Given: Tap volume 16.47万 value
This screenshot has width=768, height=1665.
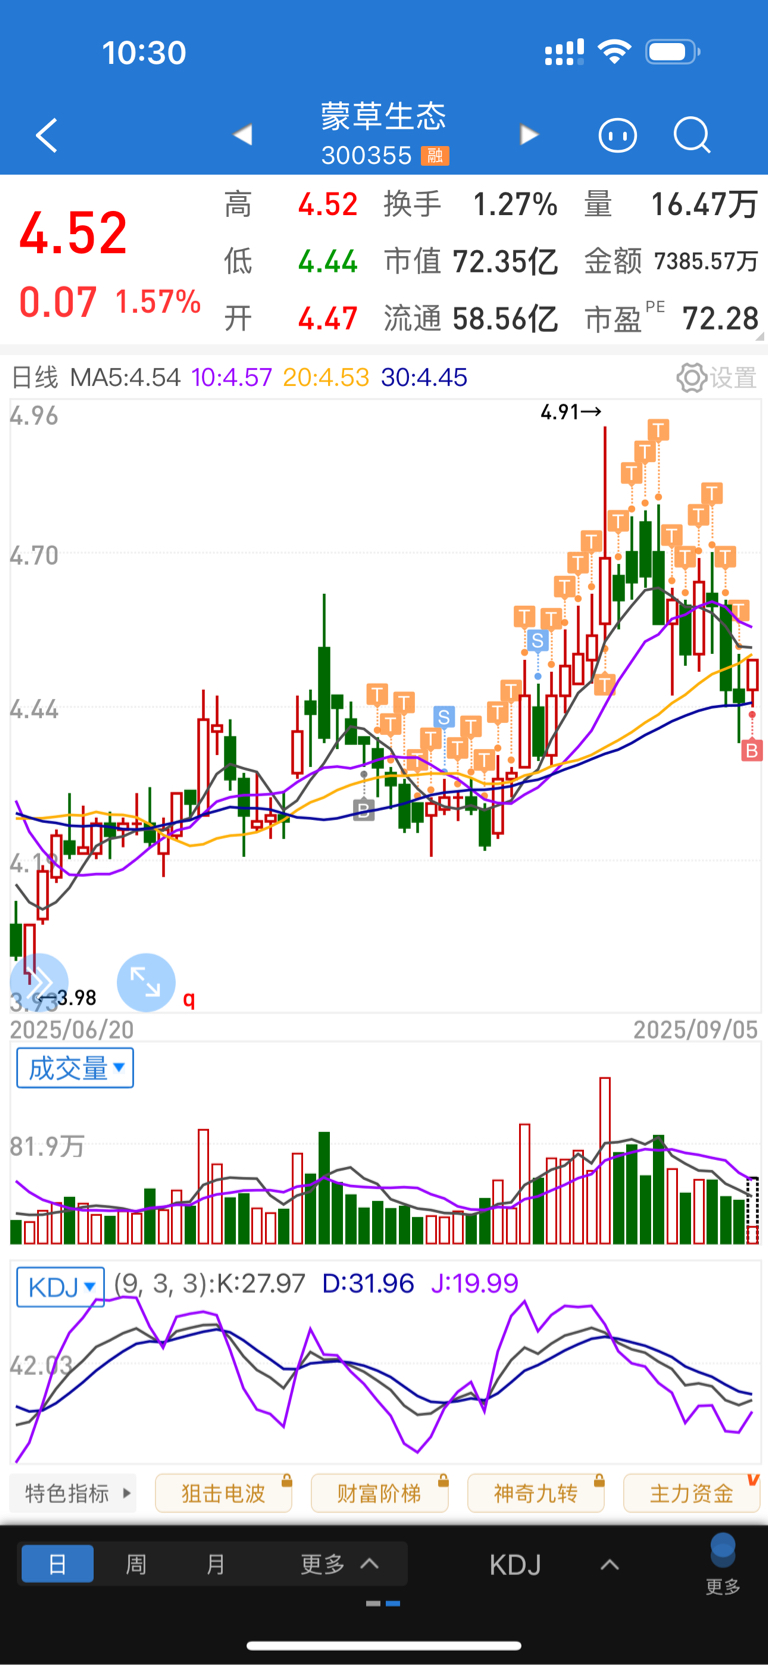Looking at the screenshot, I should 704,205.
